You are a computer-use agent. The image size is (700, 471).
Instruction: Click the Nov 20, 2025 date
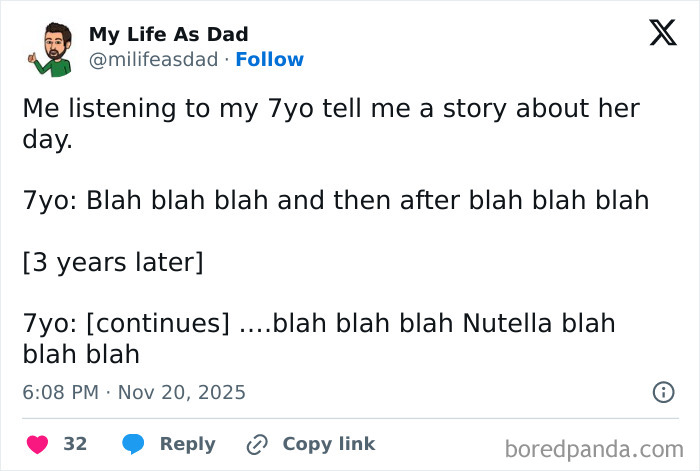[181, 392]
